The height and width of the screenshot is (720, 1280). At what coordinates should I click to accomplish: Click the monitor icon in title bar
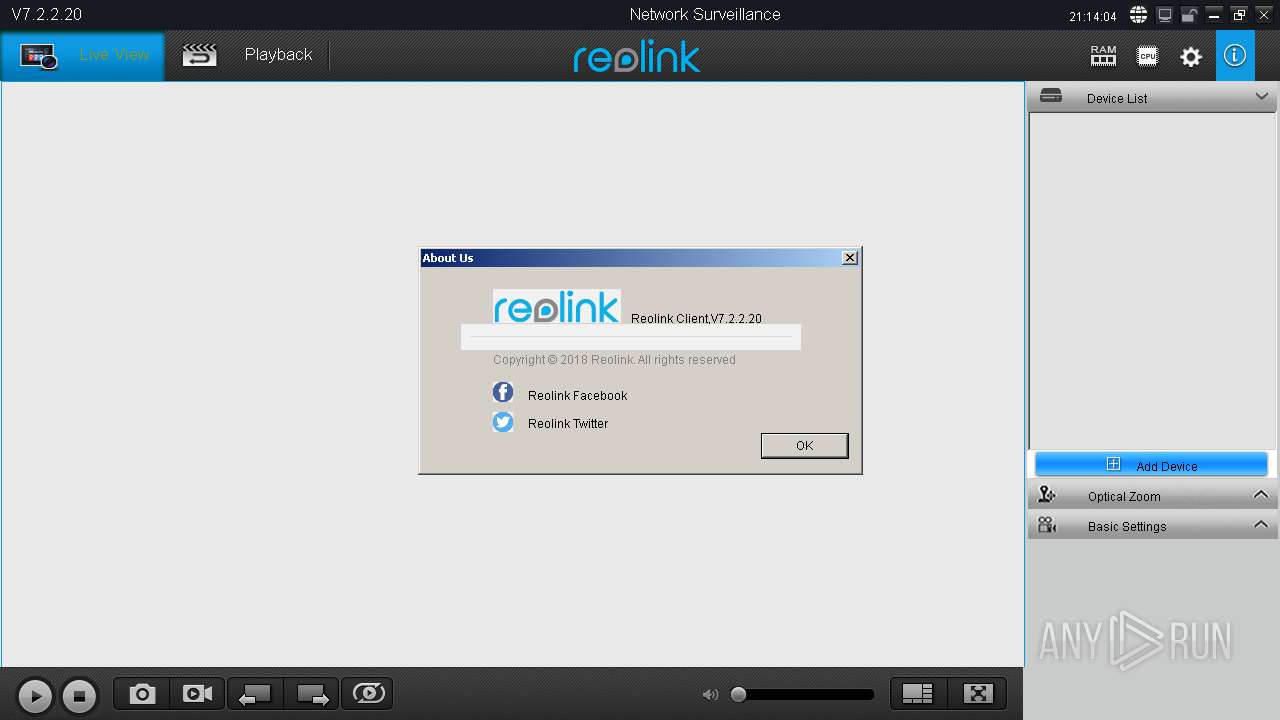tap(1165, 15)
